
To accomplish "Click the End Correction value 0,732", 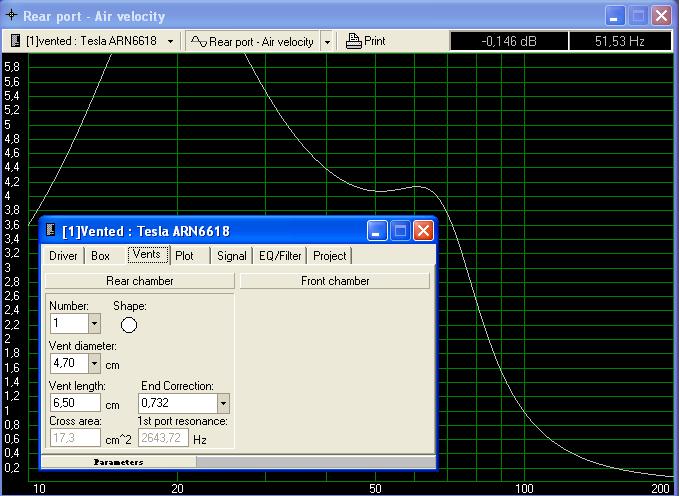I will (178, 403).
